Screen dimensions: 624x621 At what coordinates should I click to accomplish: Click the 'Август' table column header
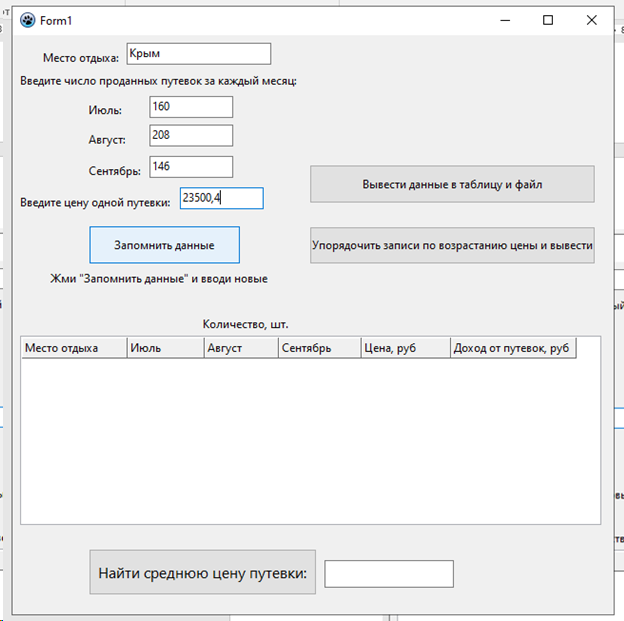(239, 348)
